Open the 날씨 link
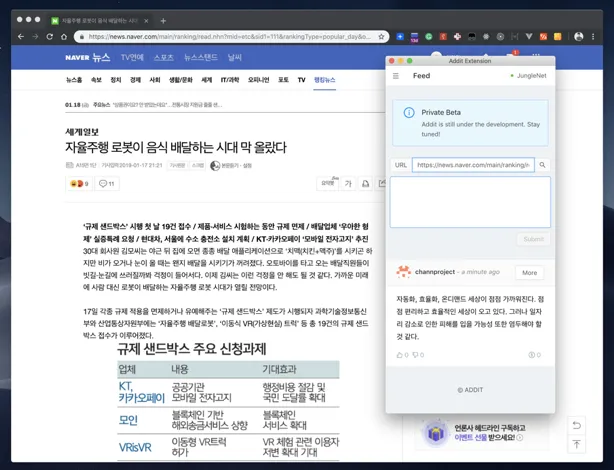The height and width of the screenshot is (470, 614). (235, 58)
